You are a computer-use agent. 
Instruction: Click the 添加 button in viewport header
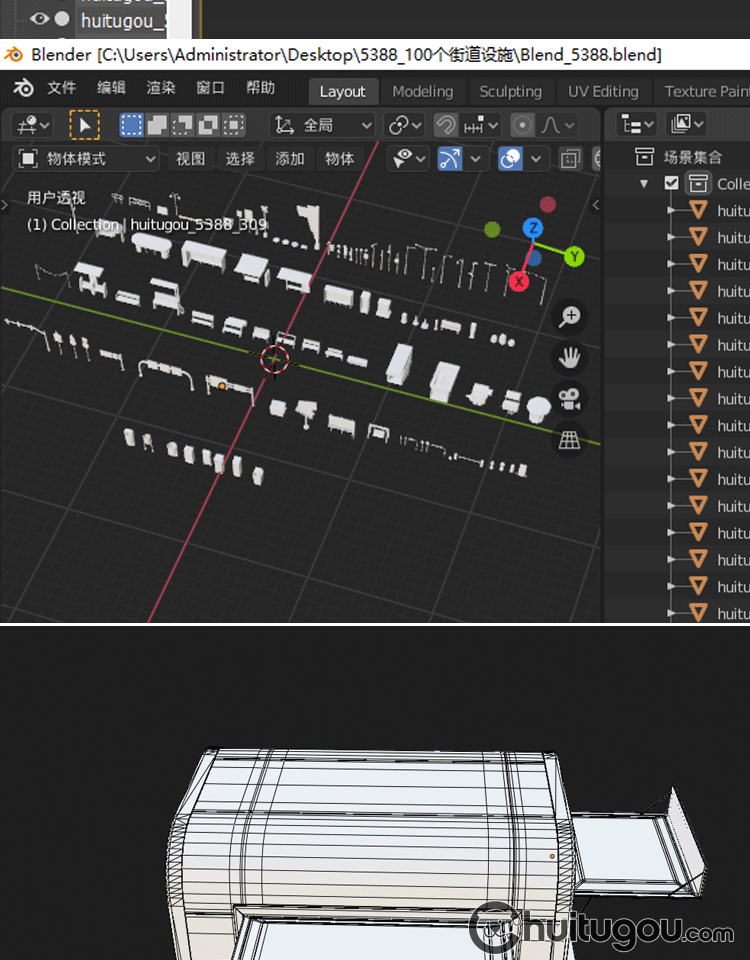coord(290,159)
